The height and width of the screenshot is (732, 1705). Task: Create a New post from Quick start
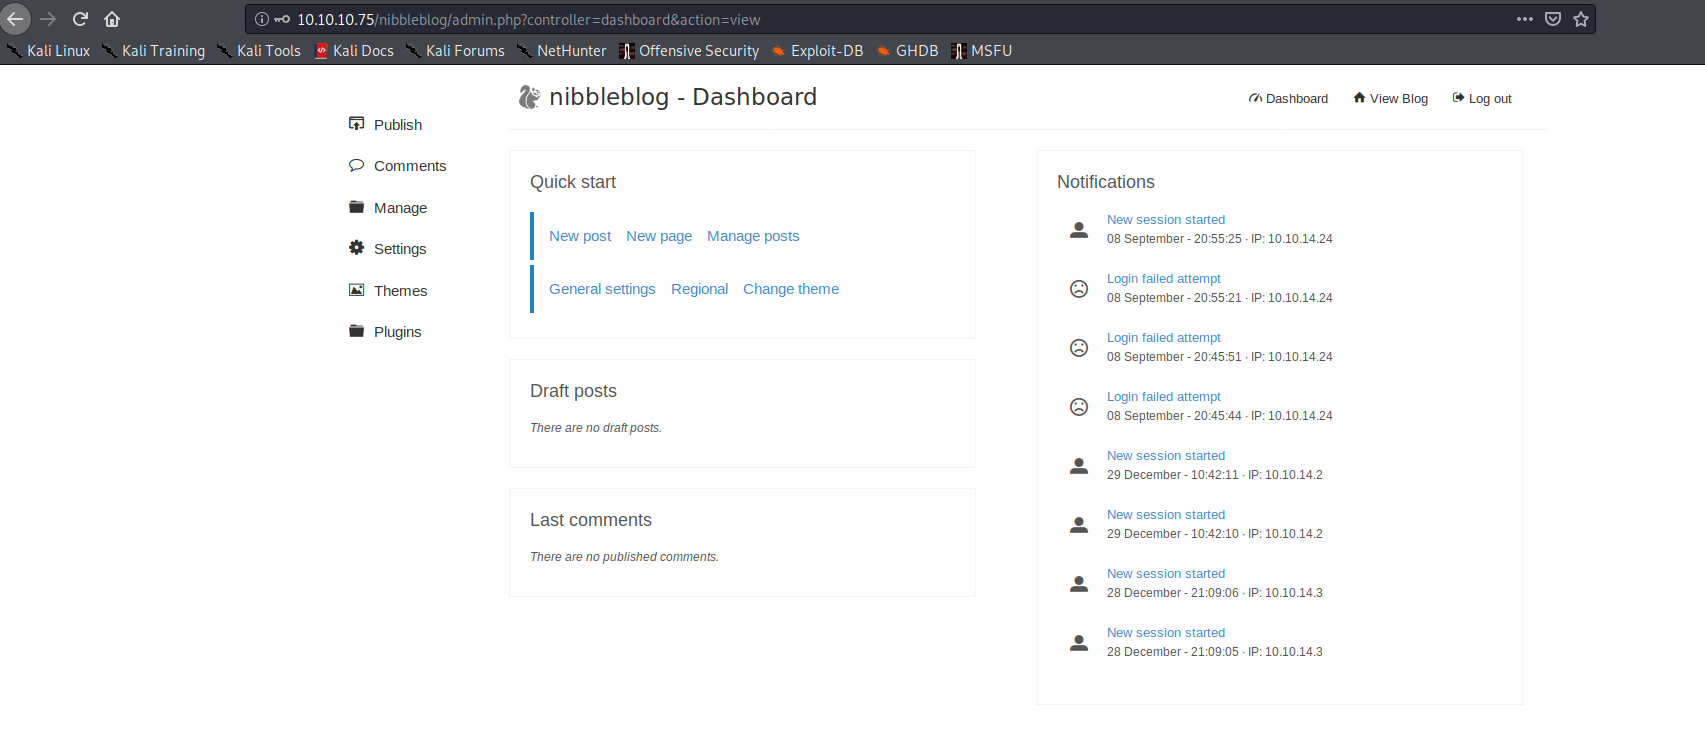[580, 236]
